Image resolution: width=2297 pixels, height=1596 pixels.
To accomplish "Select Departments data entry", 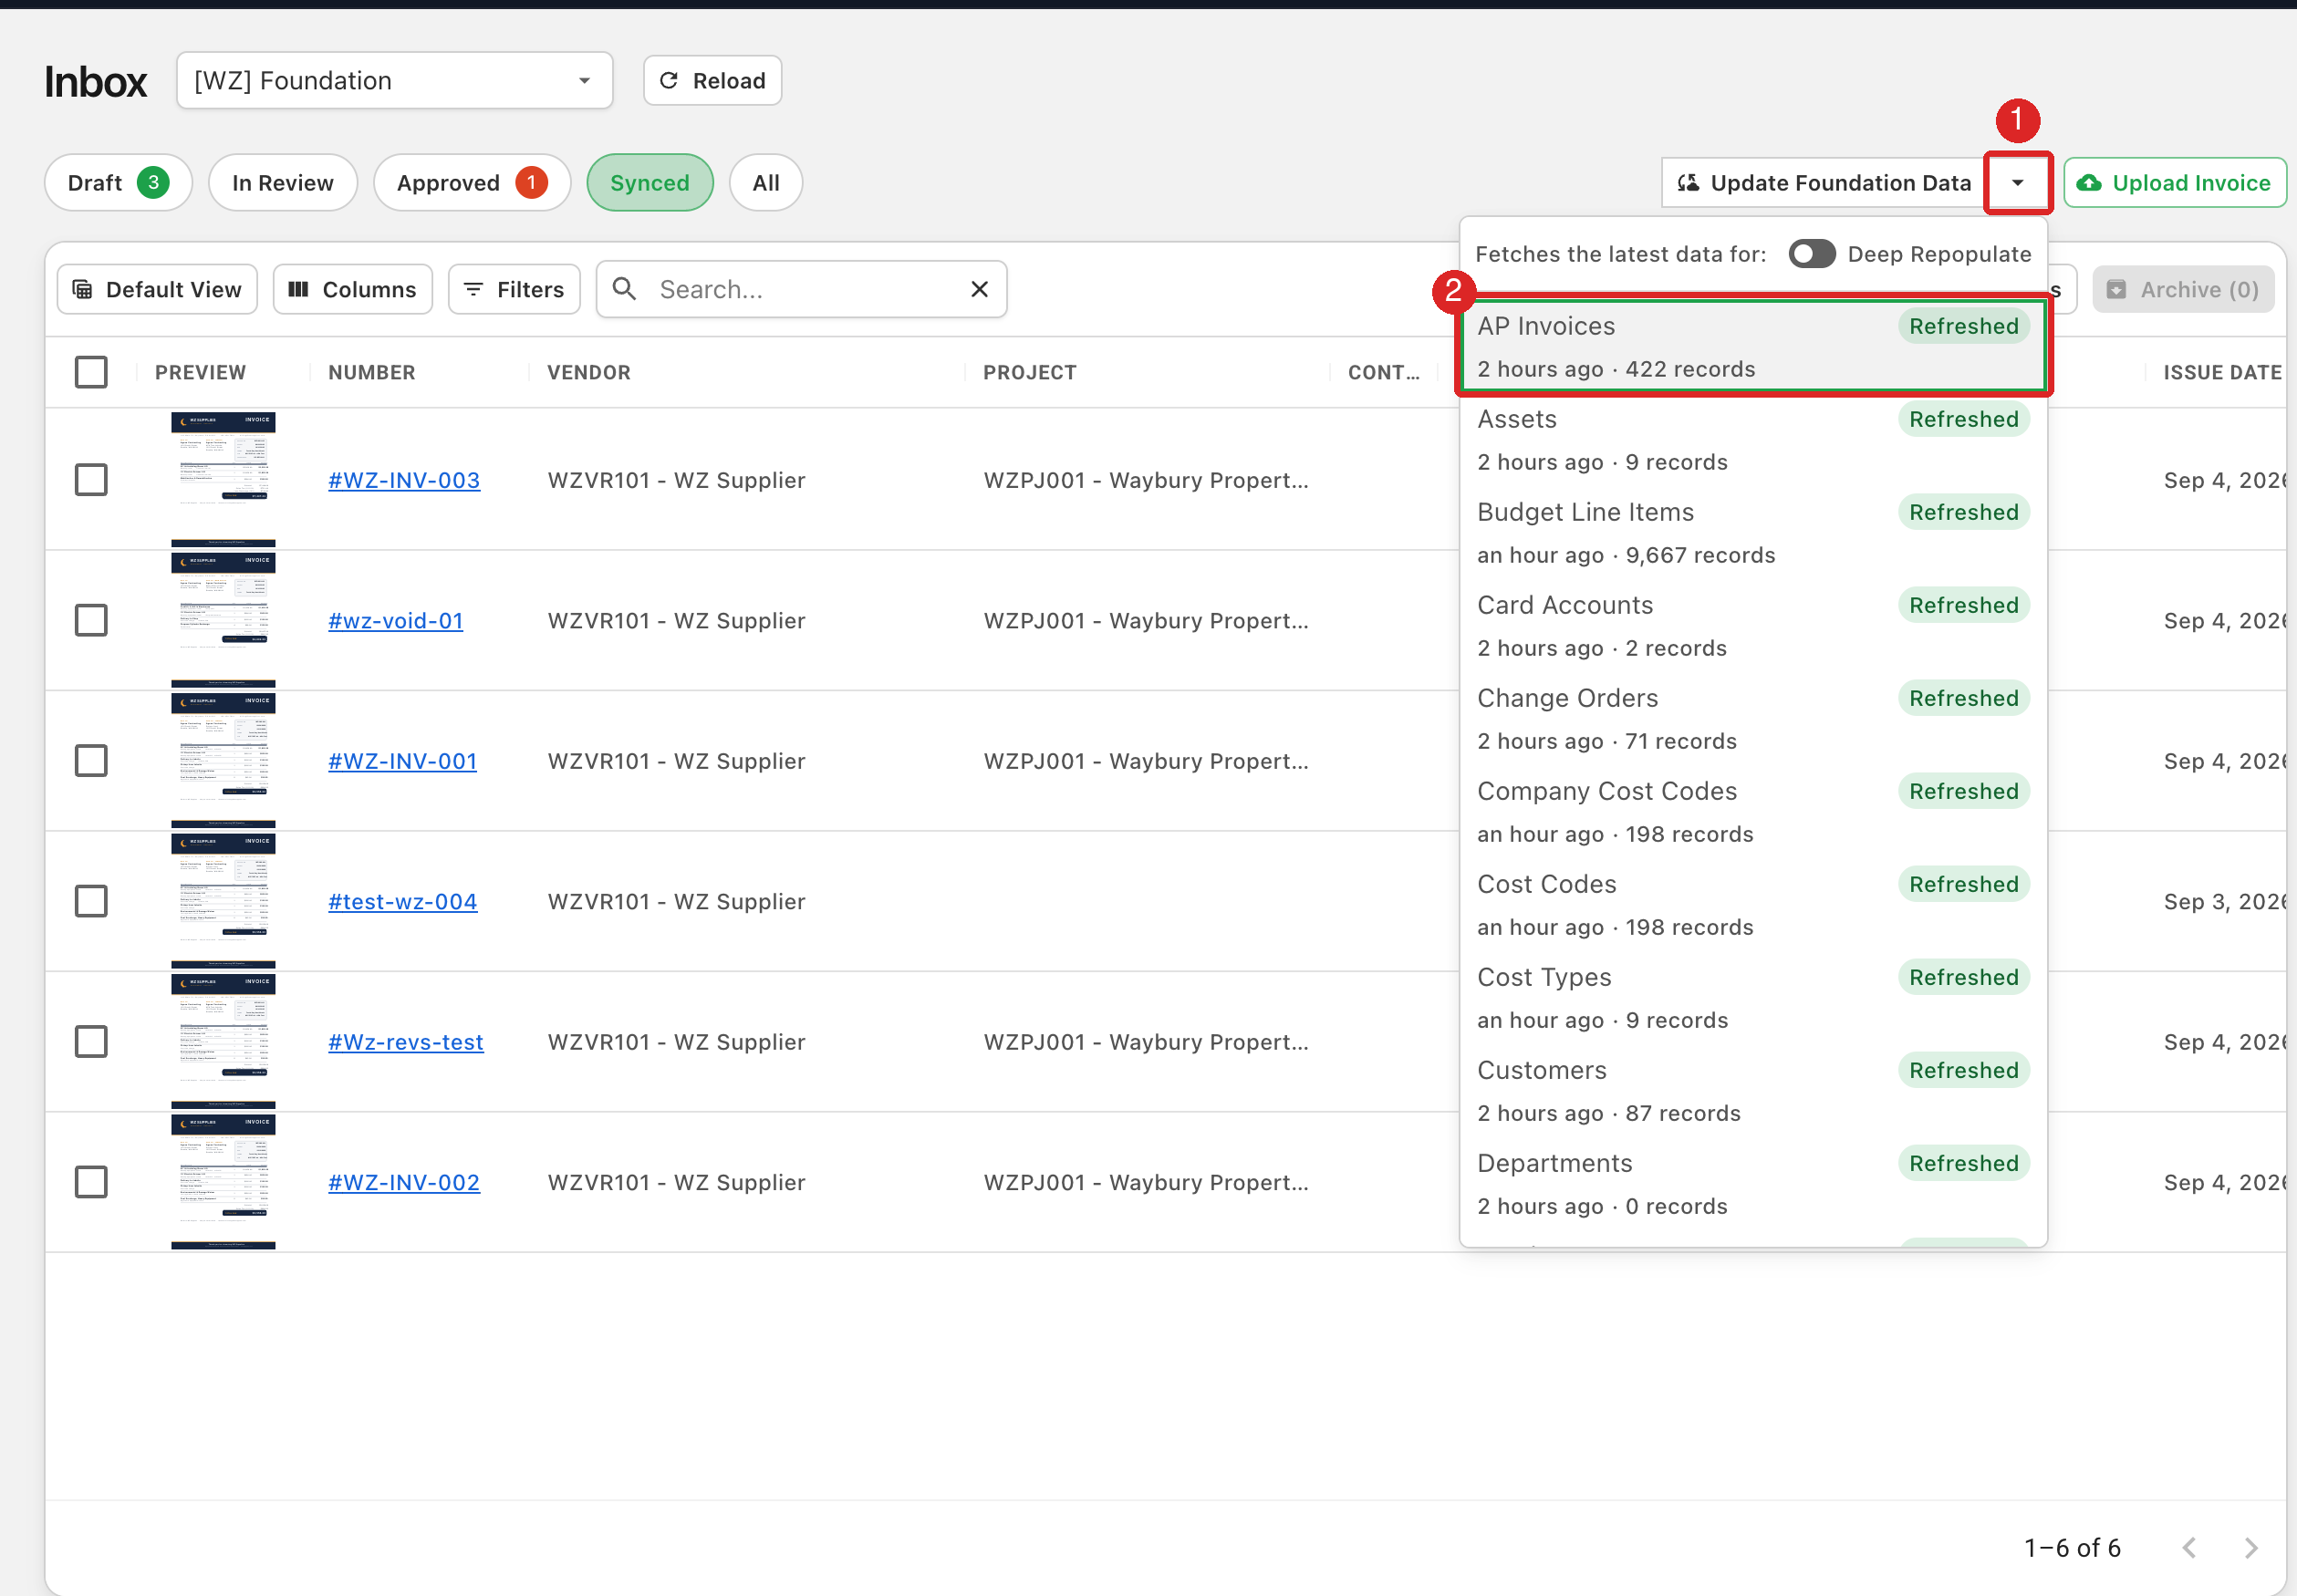I will pos(1753,1184).
